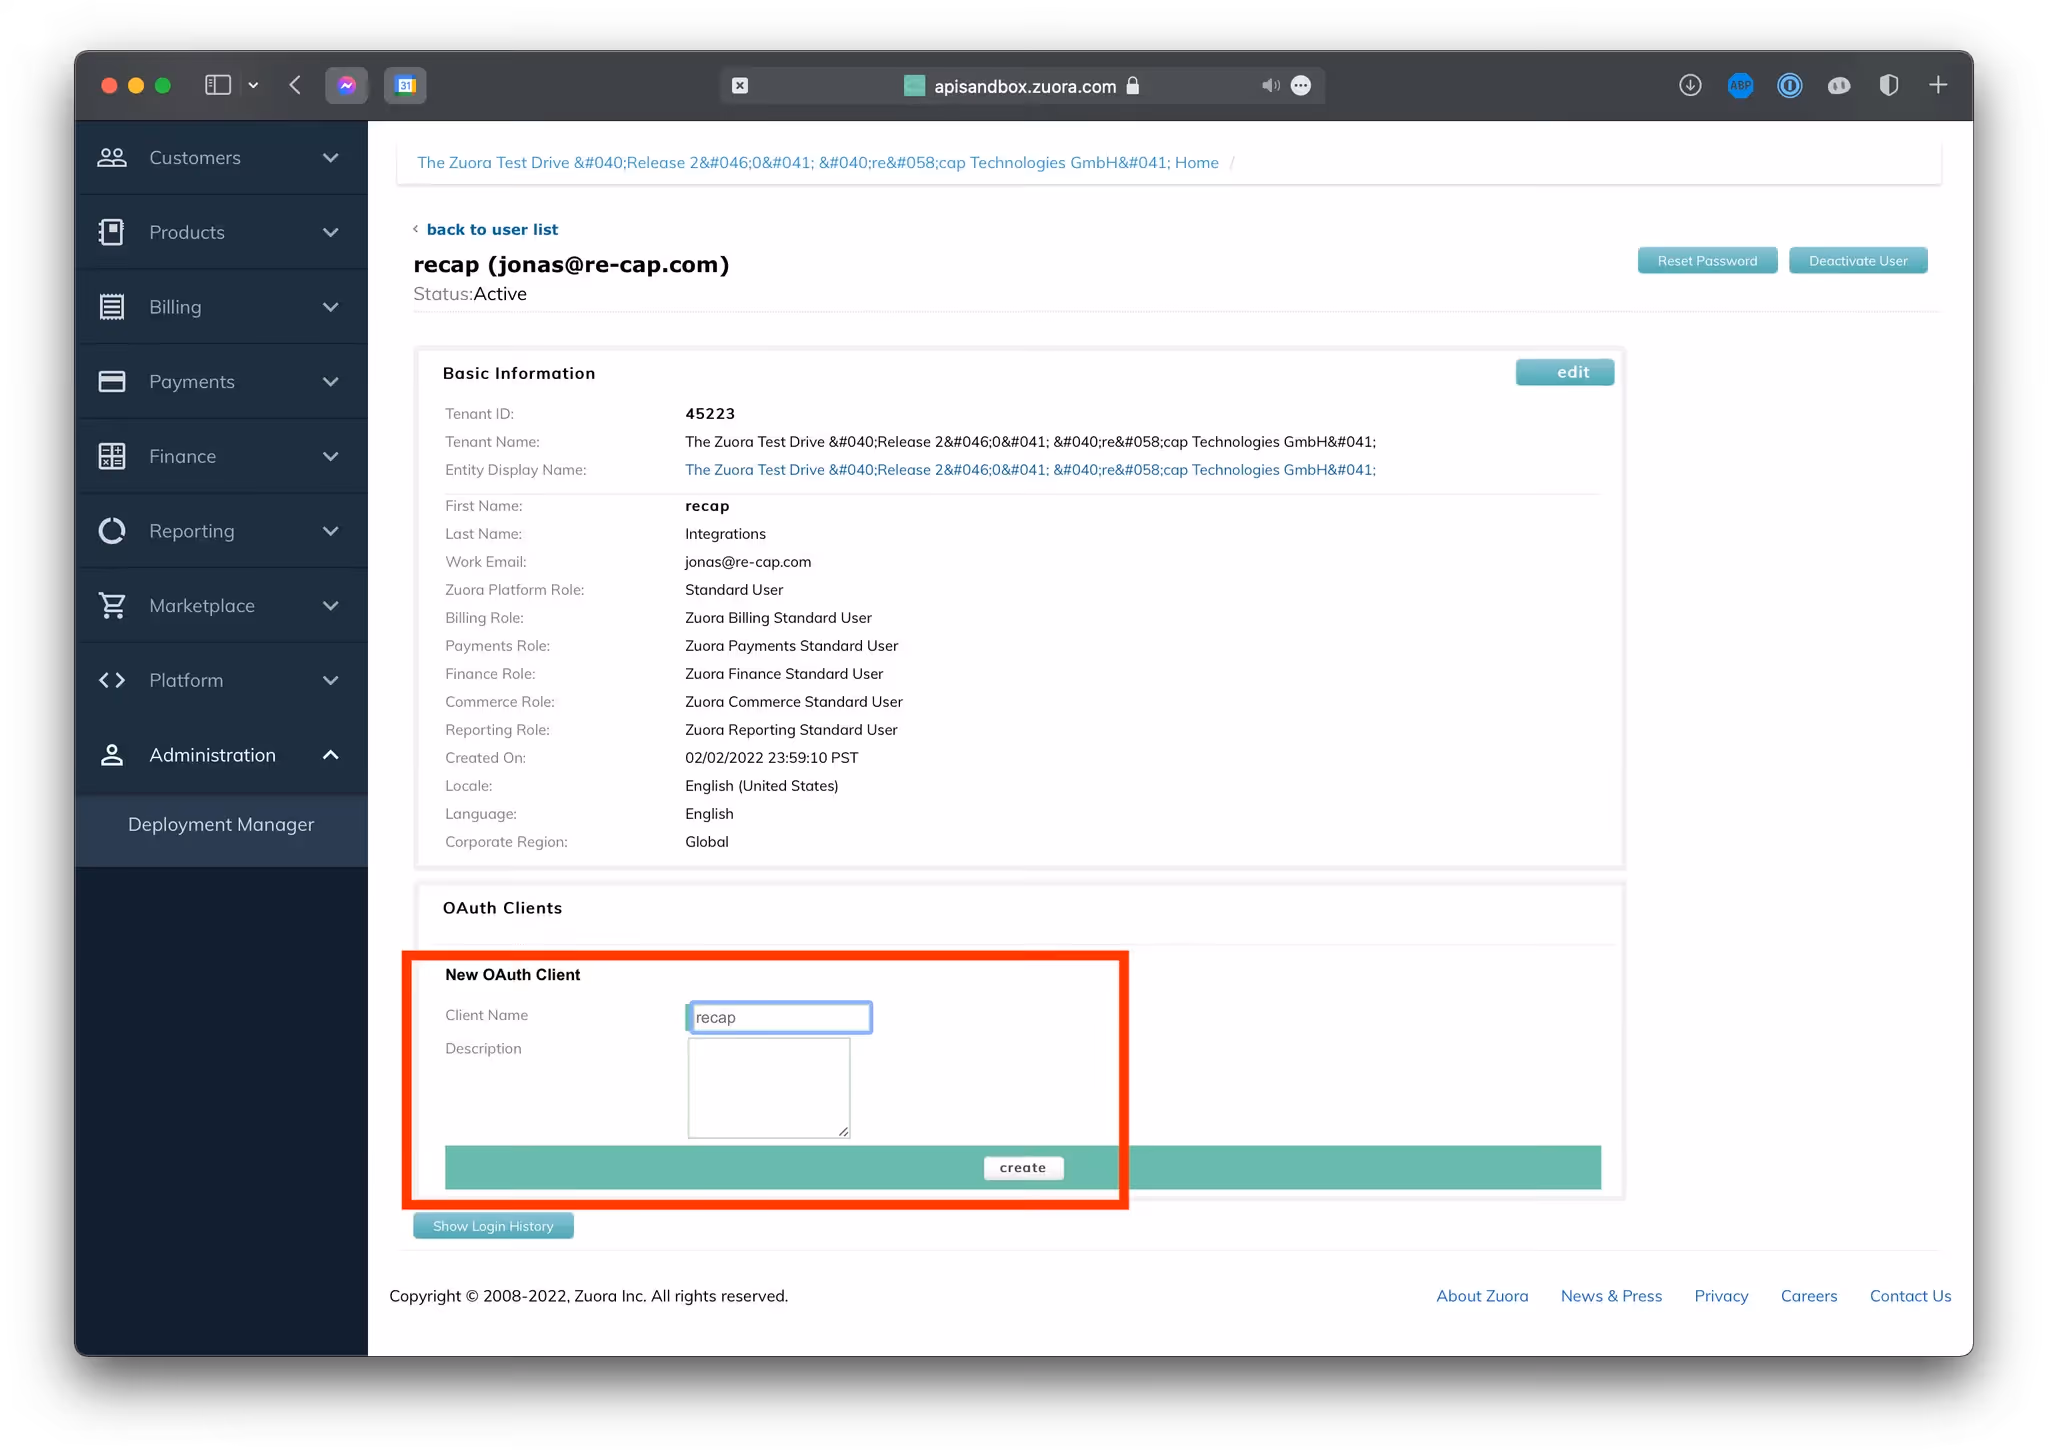The width and height of the screenshot is (2048, 1455).
Task: Click the 1Password extension icon
Action: pyautogui.click(x=1789, y=86)
